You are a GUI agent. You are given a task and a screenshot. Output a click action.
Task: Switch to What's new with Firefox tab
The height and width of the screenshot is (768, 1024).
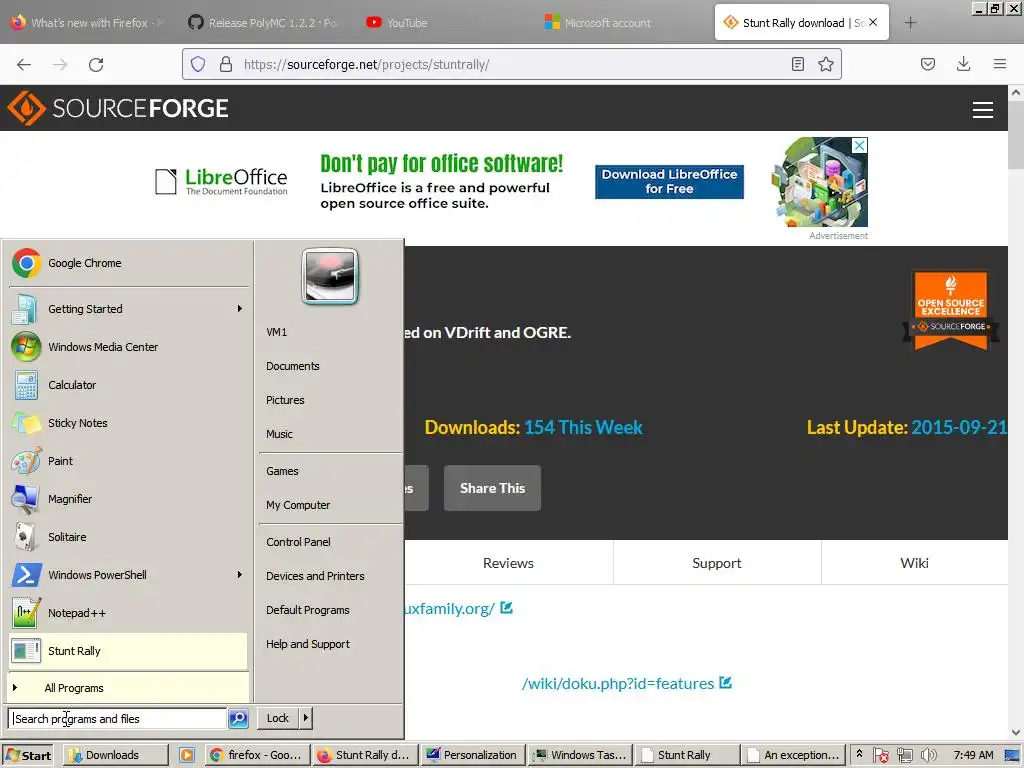88,23
